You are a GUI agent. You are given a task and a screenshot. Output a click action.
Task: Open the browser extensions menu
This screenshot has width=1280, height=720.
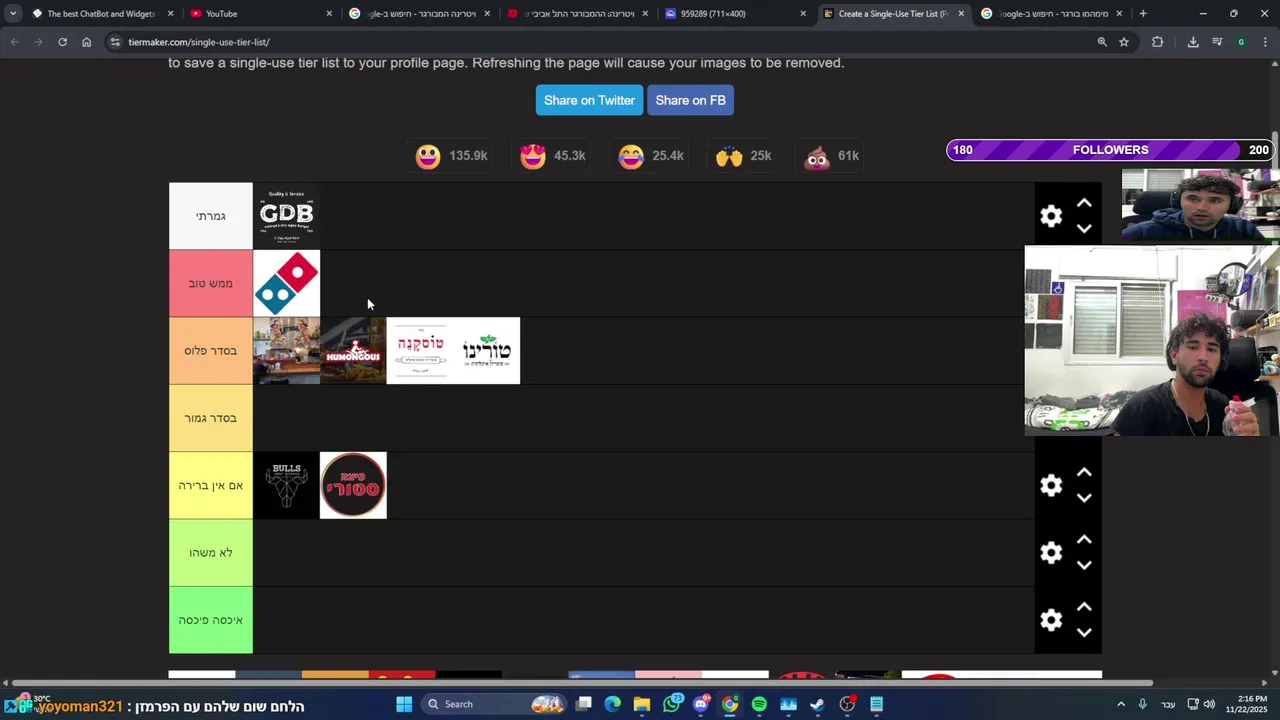tap(1157, 42)
